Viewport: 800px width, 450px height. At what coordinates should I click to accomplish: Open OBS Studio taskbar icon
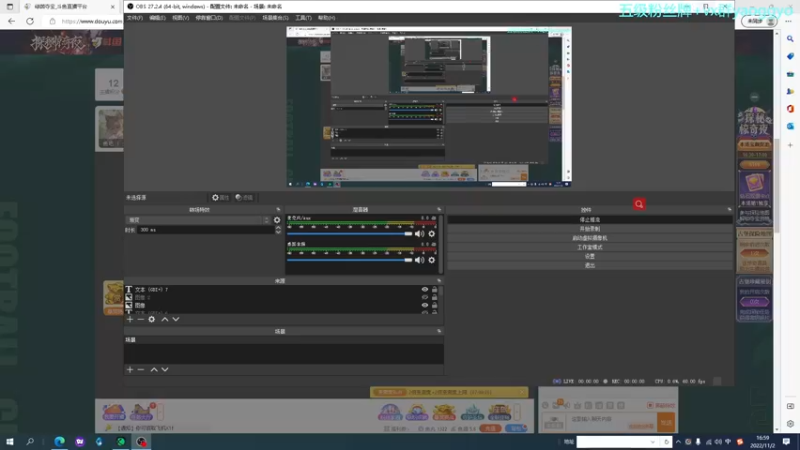pyautogui.click(x=141, y=442)
